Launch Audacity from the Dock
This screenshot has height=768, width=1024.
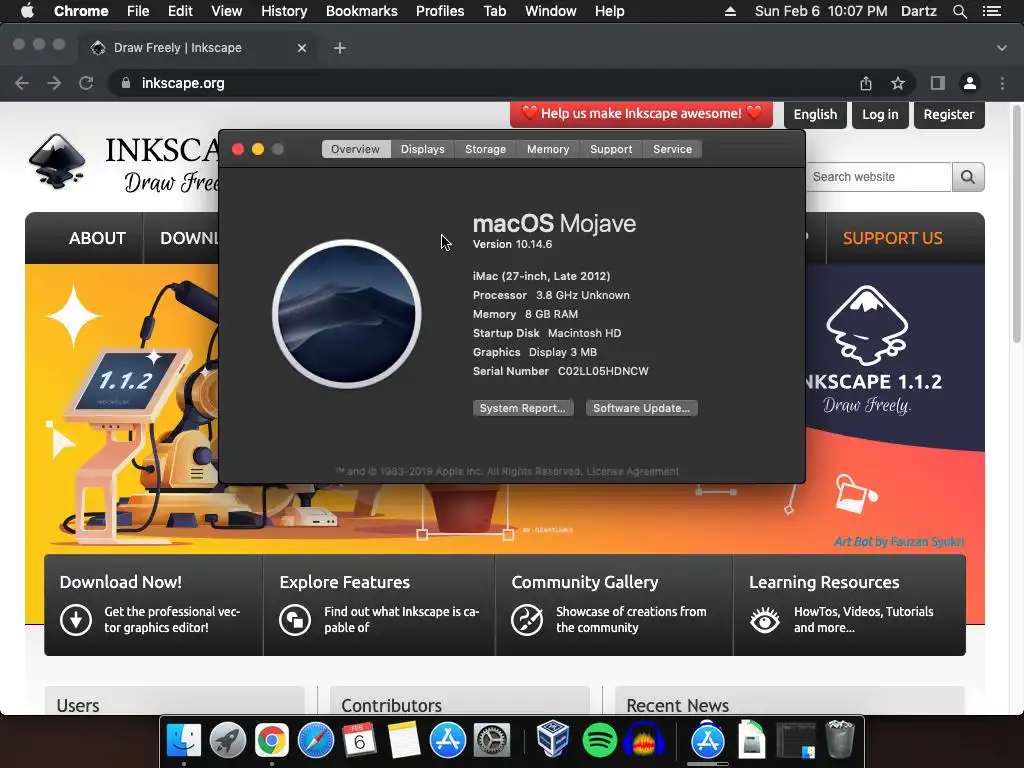coord(644,741)
